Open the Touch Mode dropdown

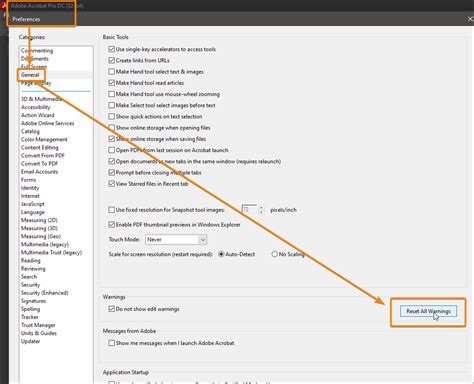(x=176, y=239)
